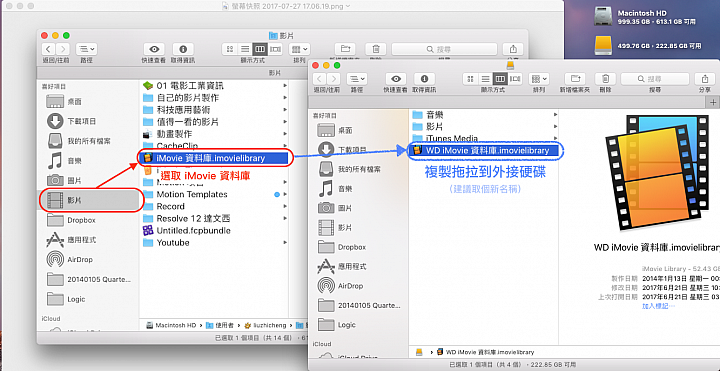Viewport: 720px width, 371px height.
Task: Select cover flow view in front window
Action: [x=516, y=79]
